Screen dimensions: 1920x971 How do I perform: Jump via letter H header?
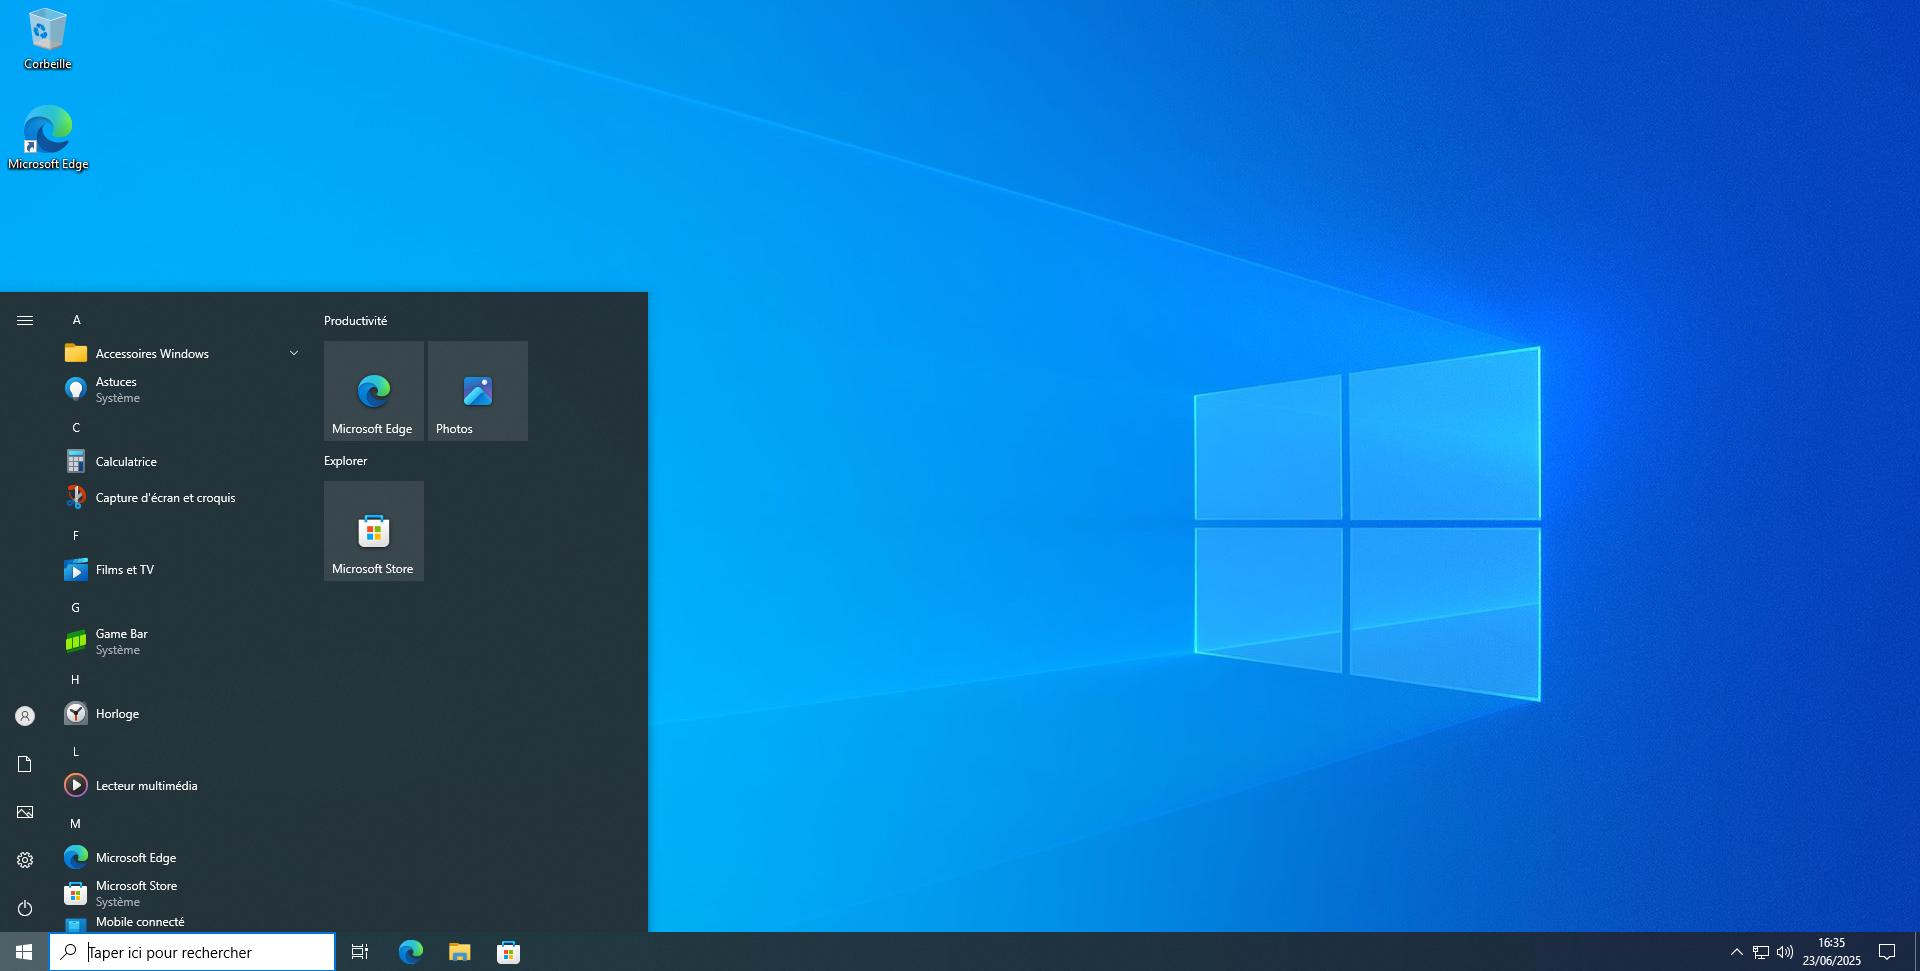[x=76, y=679]
